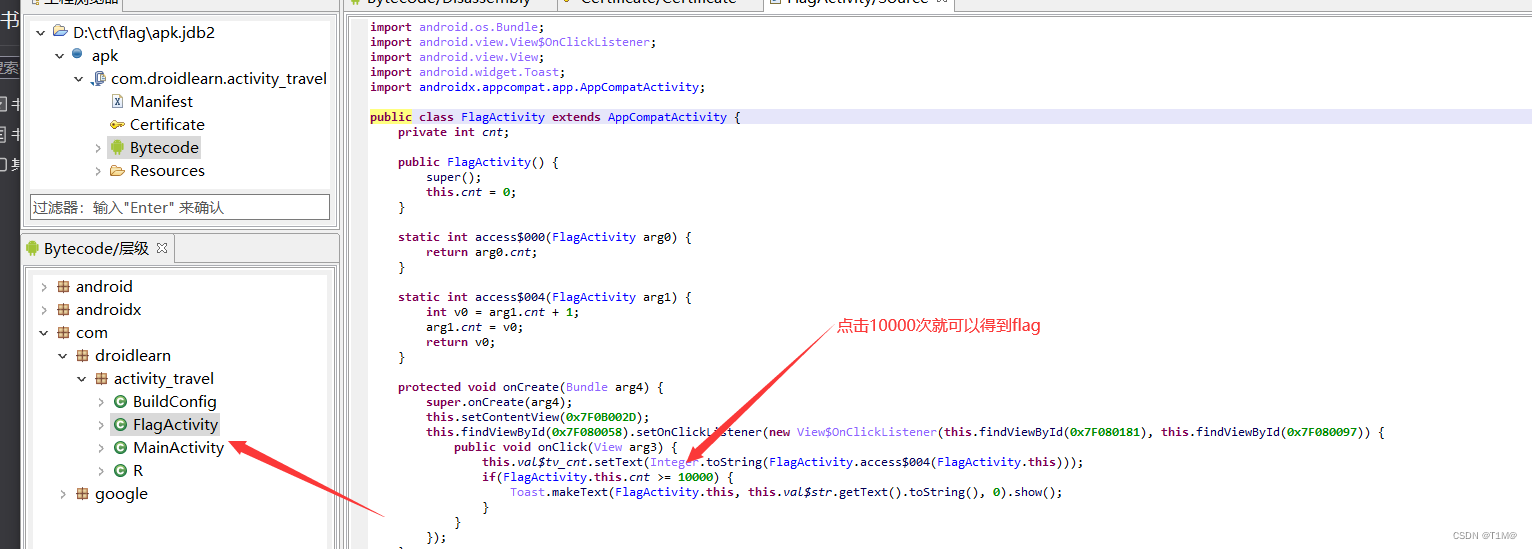Click the constant '10000' in the if condition
The width and height of the screenshot is (1532, 549).
696,477
